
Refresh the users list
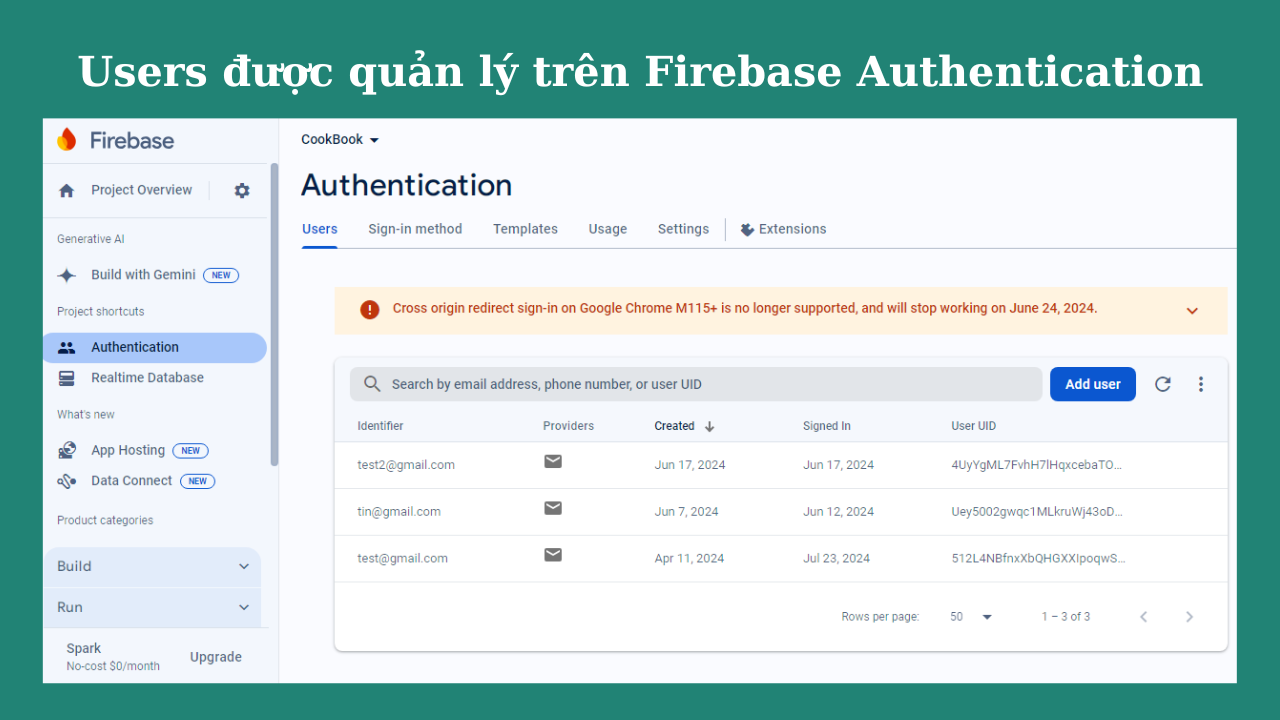(1163, 384)
